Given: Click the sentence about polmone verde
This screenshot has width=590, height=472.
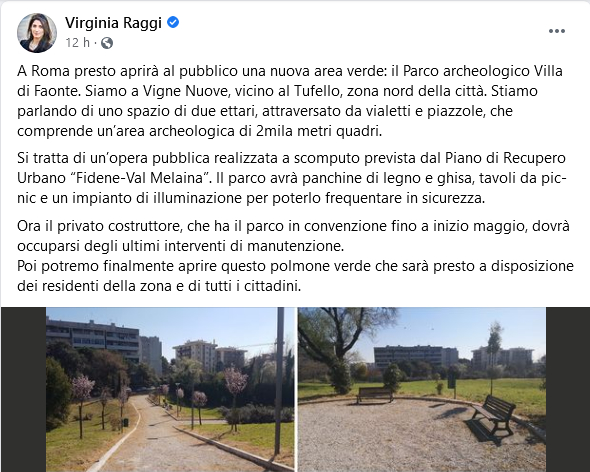Looking at the screenshot, I should click(x=295, y=276).
